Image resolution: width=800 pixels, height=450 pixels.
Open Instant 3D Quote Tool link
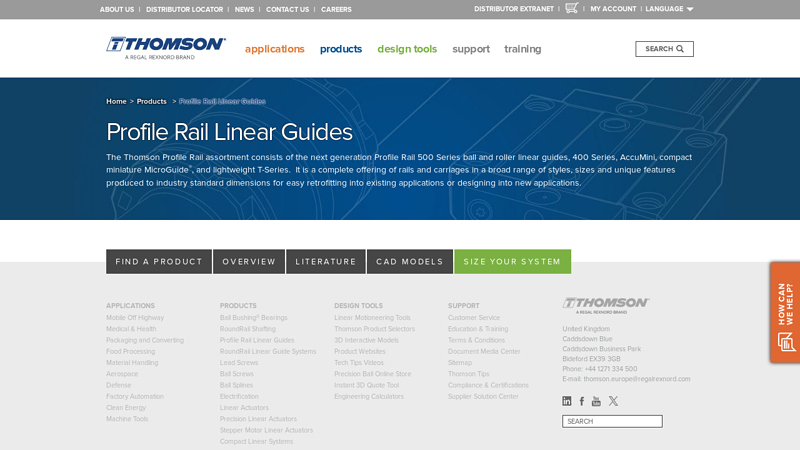(366, 385)
